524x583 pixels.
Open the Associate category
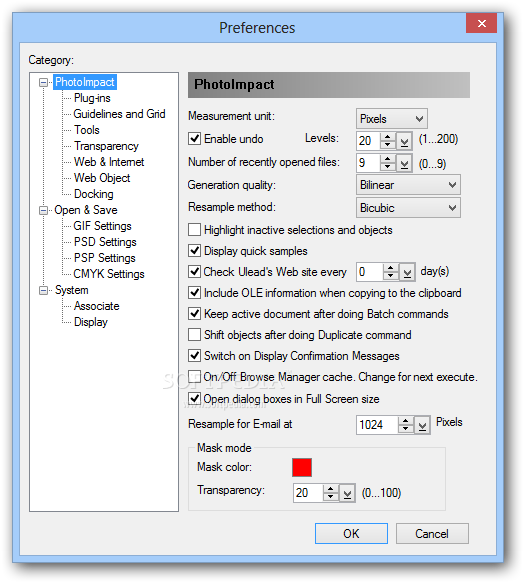[97, 306]
